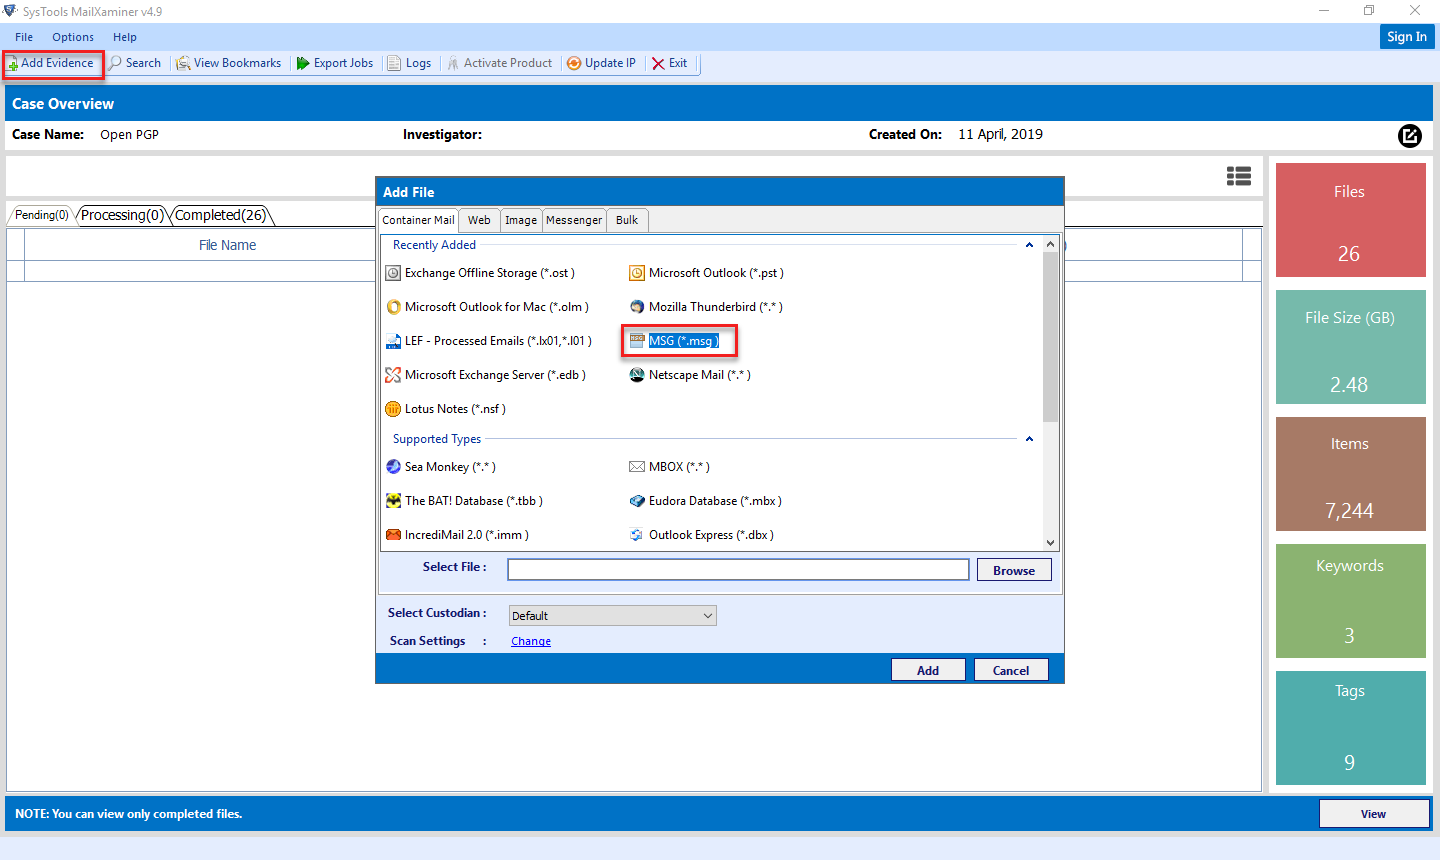
Task: Click the edit case details icon
Action: (1410, 135)
